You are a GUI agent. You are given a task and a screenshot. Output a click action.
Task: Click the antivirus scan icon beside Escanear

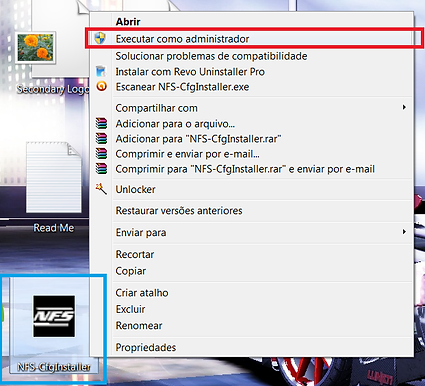pos(101,87)
